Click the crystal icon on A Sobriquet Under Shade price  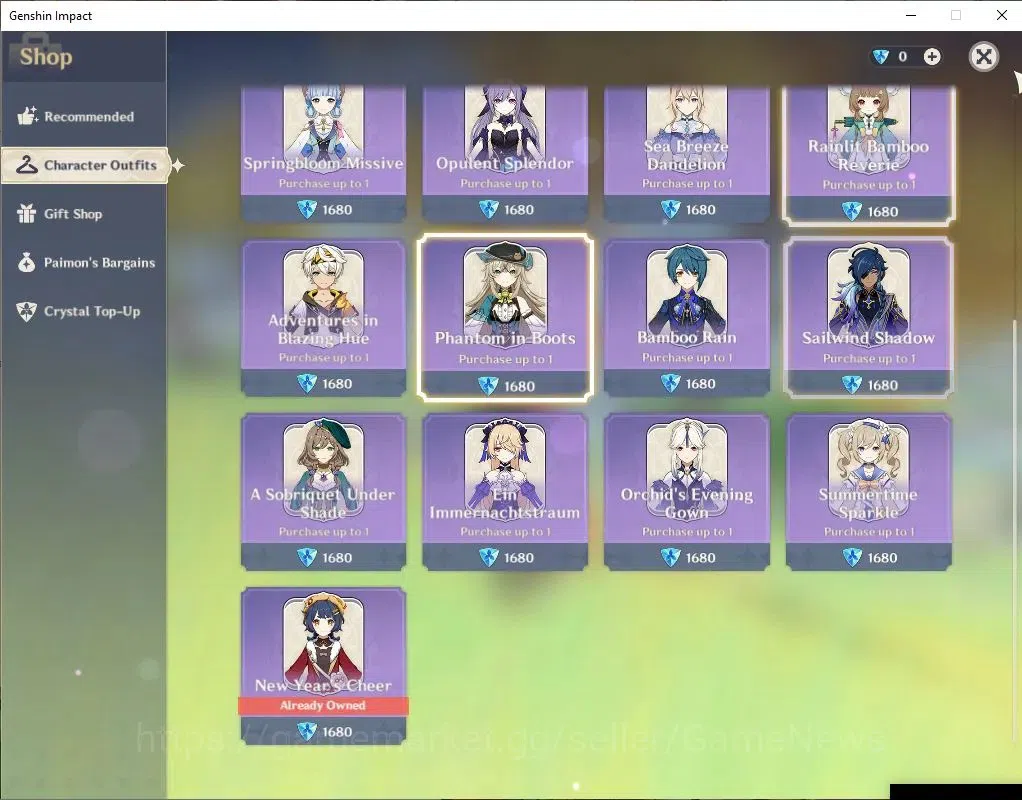pos(306,557)
